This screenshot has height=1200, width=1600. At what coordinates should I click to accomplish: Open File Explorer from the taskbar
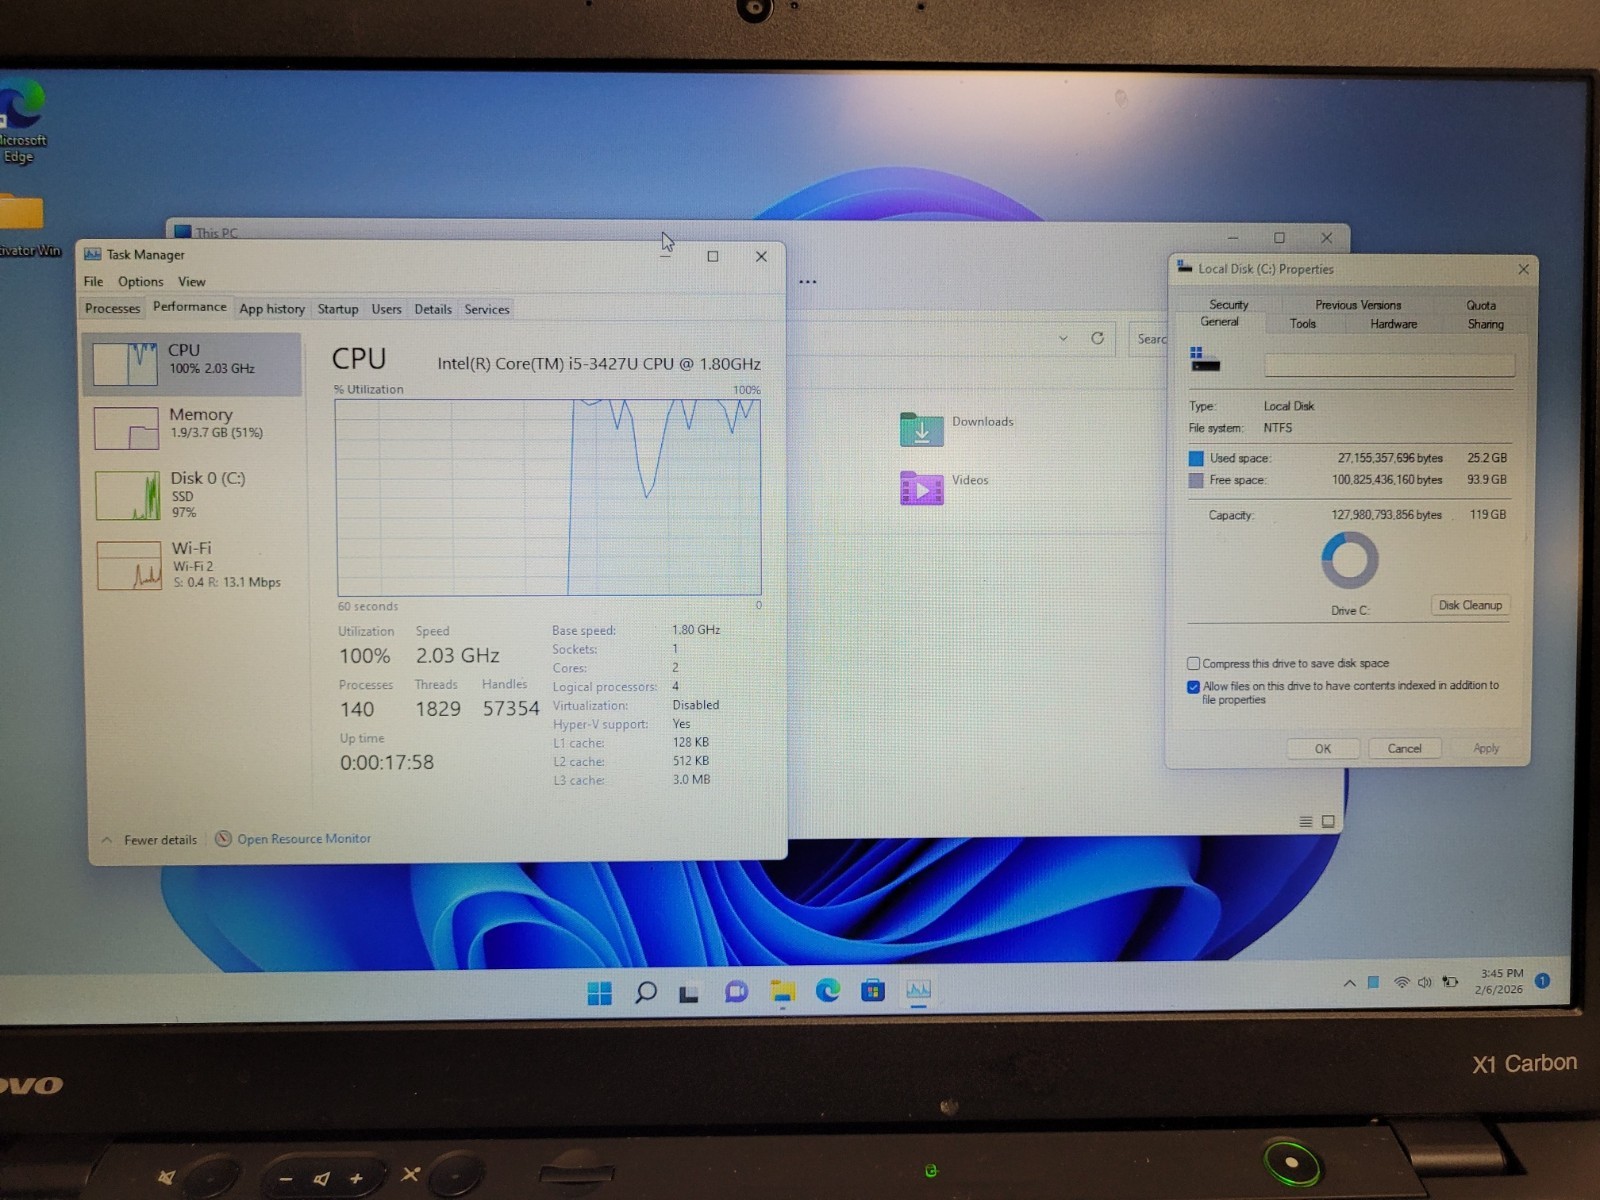coord(783,991)
